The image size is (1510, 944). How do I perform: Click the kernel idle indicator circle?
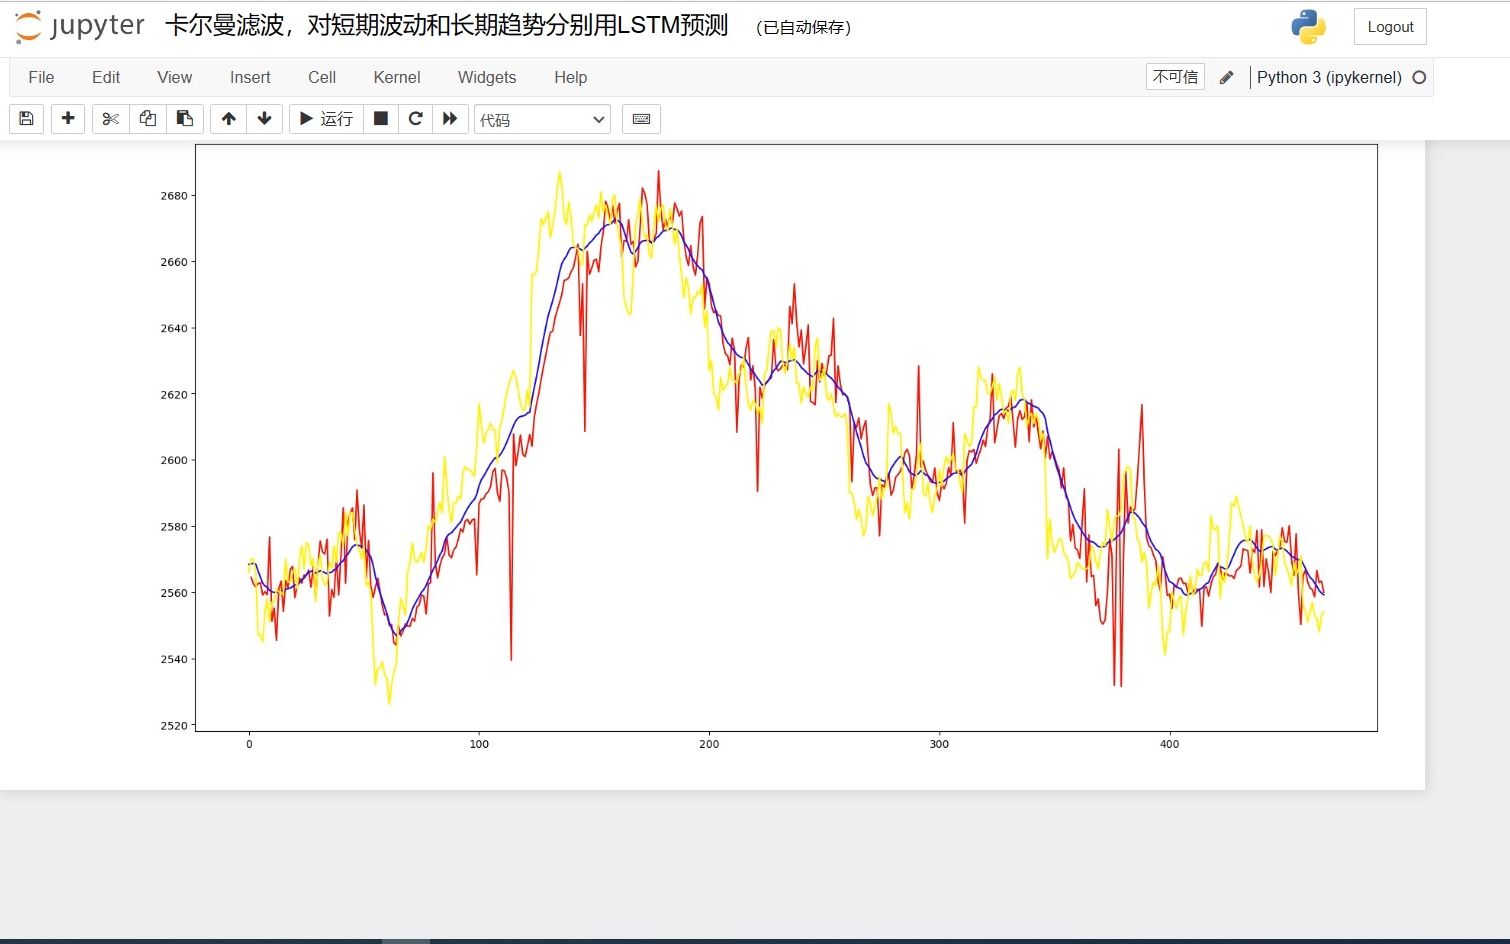point(1419,77)
